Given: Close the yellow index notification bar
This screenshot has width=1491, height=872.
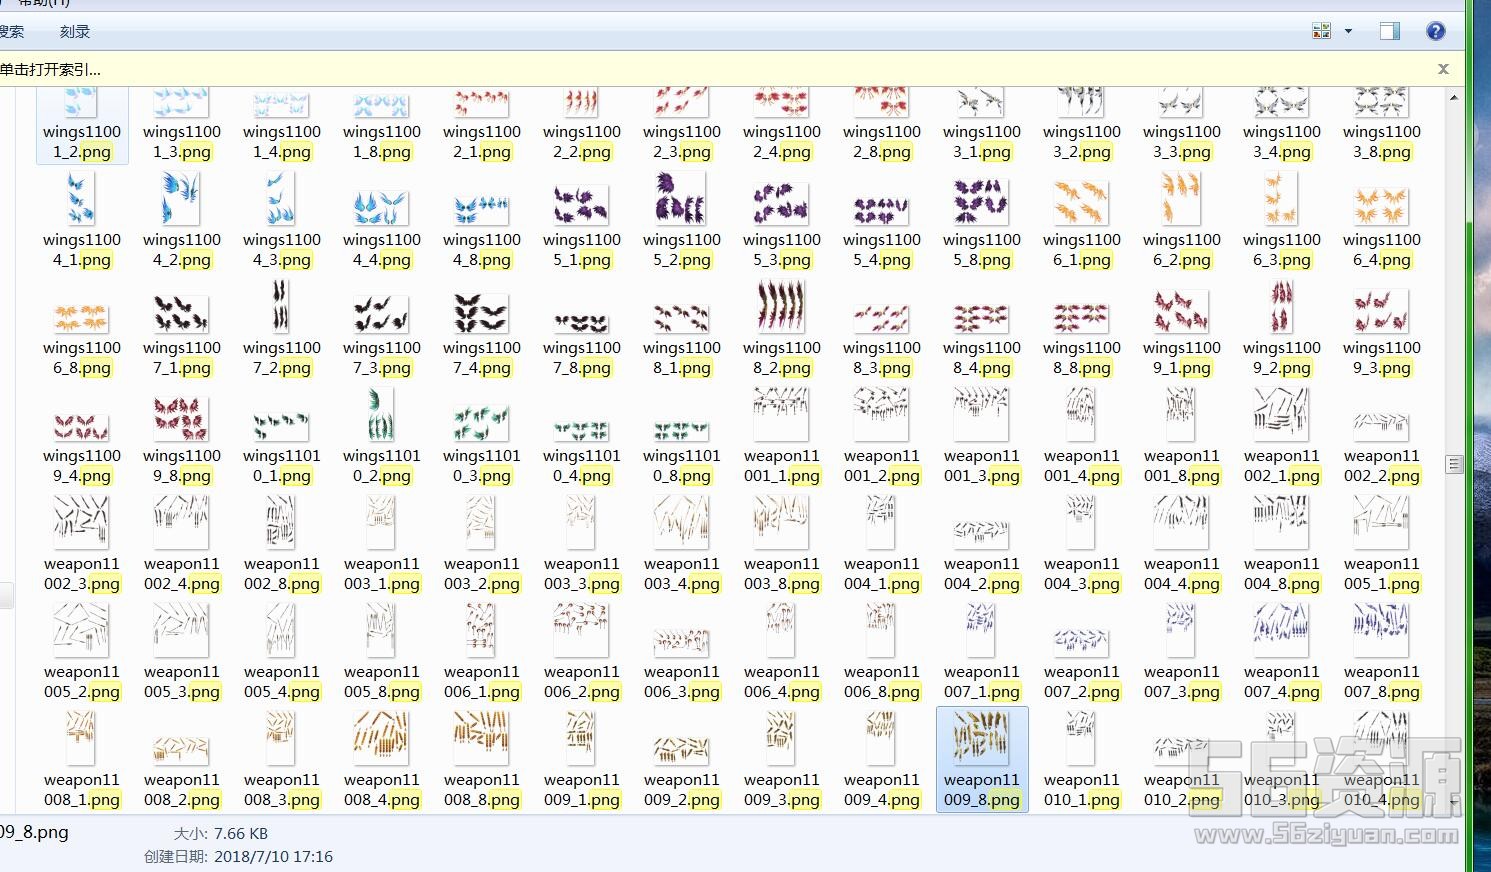Looking at the screenshot, I should 1443,69.
